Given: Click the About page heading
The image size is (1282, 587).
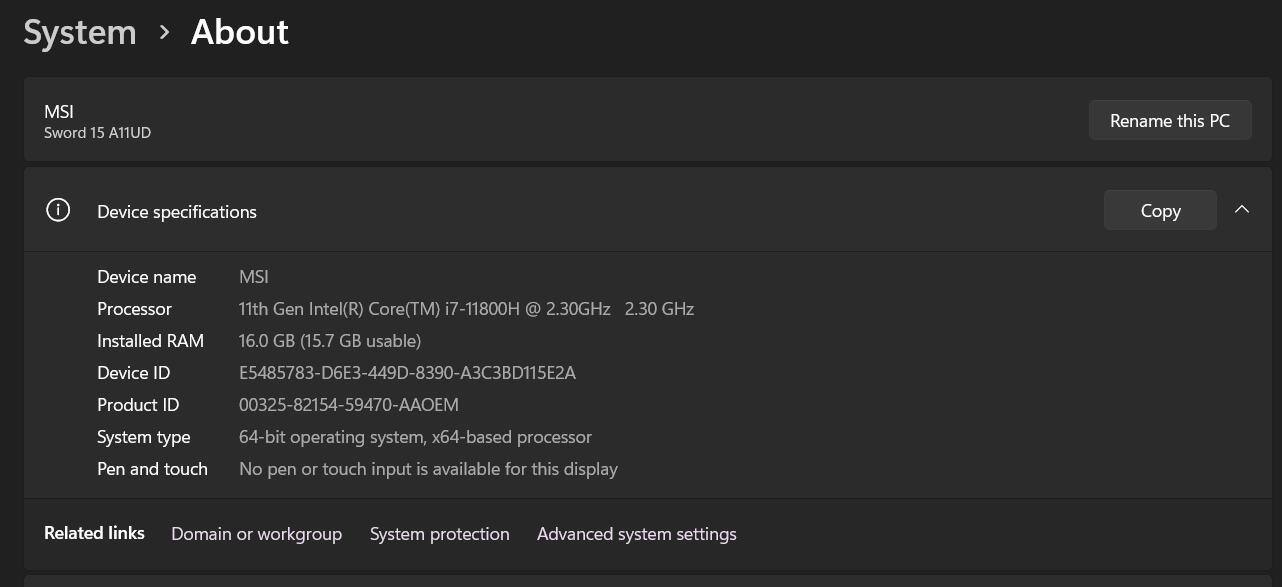Looking at the screenshot, I should coord(240,33).
